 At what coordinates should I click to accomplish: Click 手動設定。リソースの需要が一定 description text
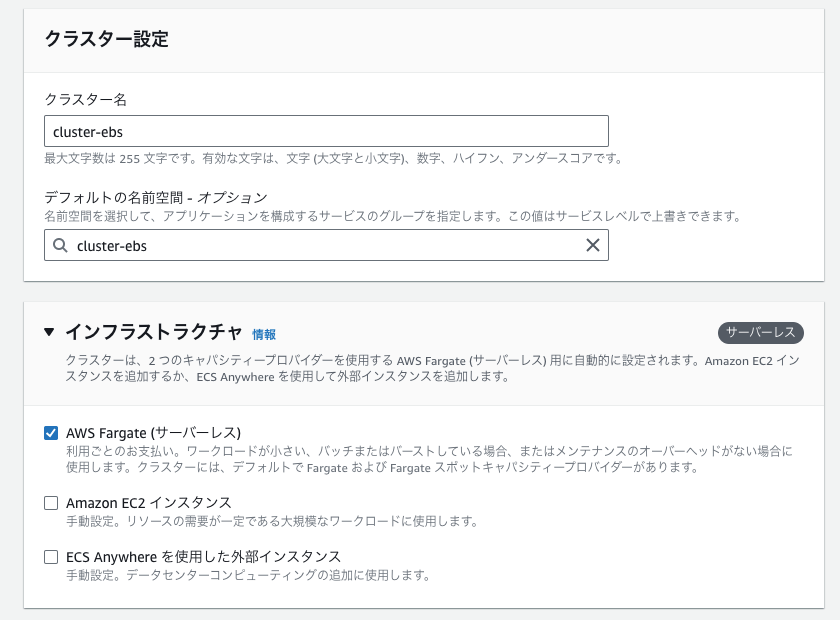(272, 521)
